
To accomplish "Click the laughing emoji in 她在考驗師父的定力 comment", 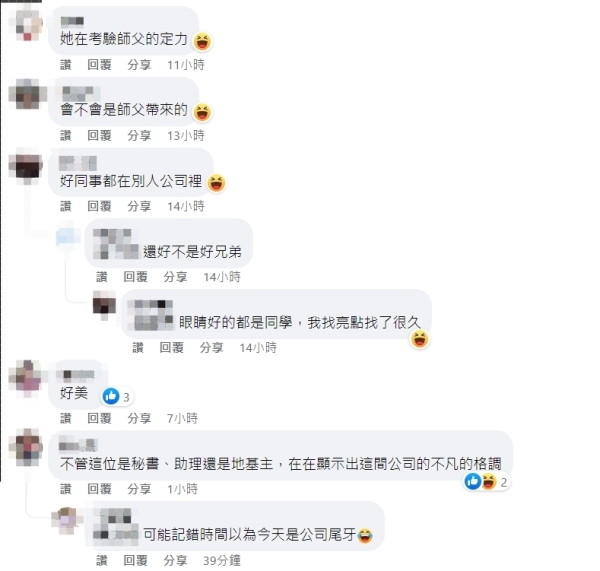I will [202, 41].
